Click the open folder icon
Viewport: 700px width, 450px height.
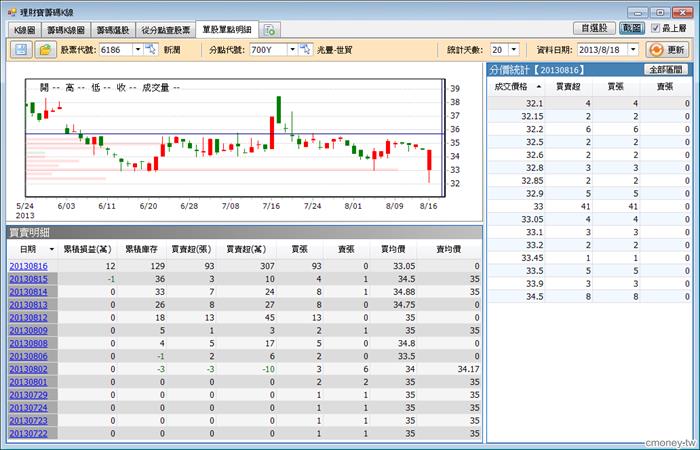pyautogui.click(x=45, y=50)
